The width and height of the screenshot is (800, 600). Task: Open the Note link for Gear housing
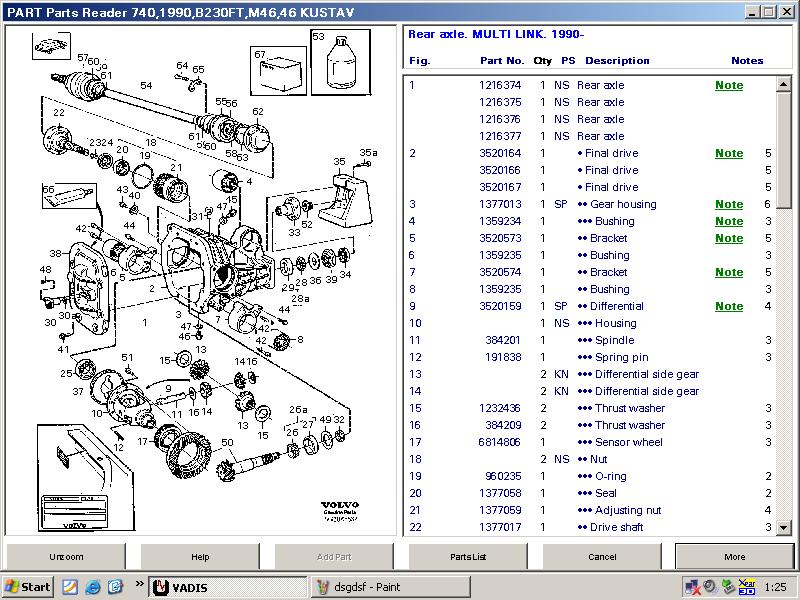click(729, 205)
